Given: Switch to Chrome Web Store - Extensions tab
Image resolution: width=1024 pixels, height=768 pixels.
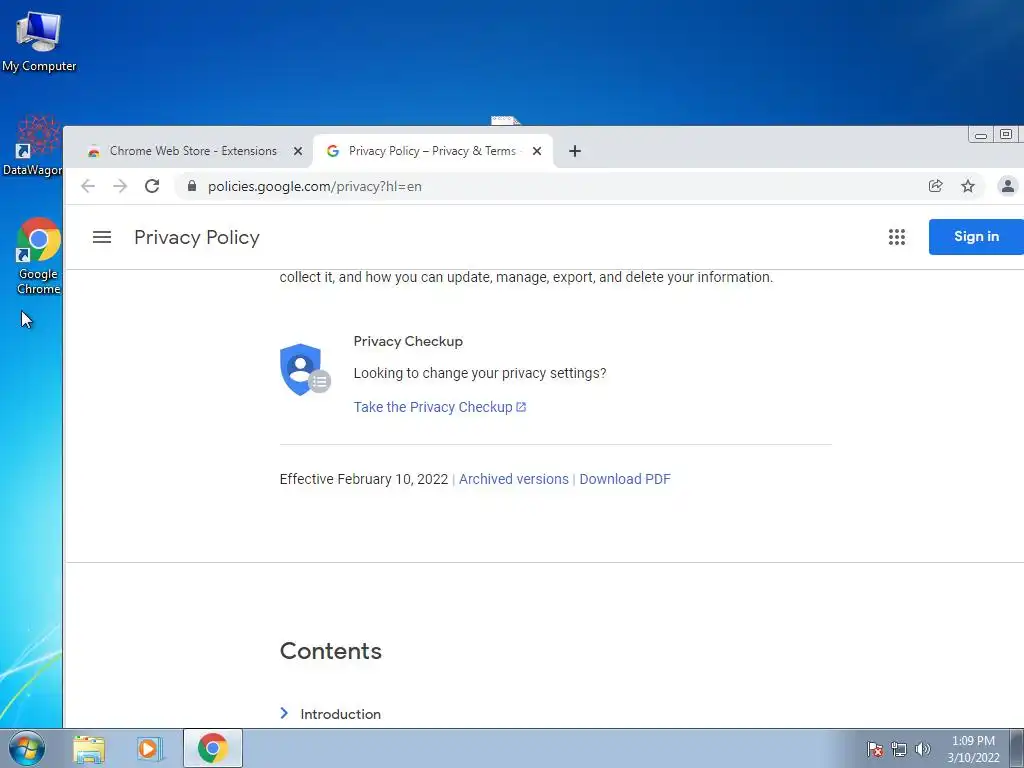Looking at the screenshot, I should 193,151.
